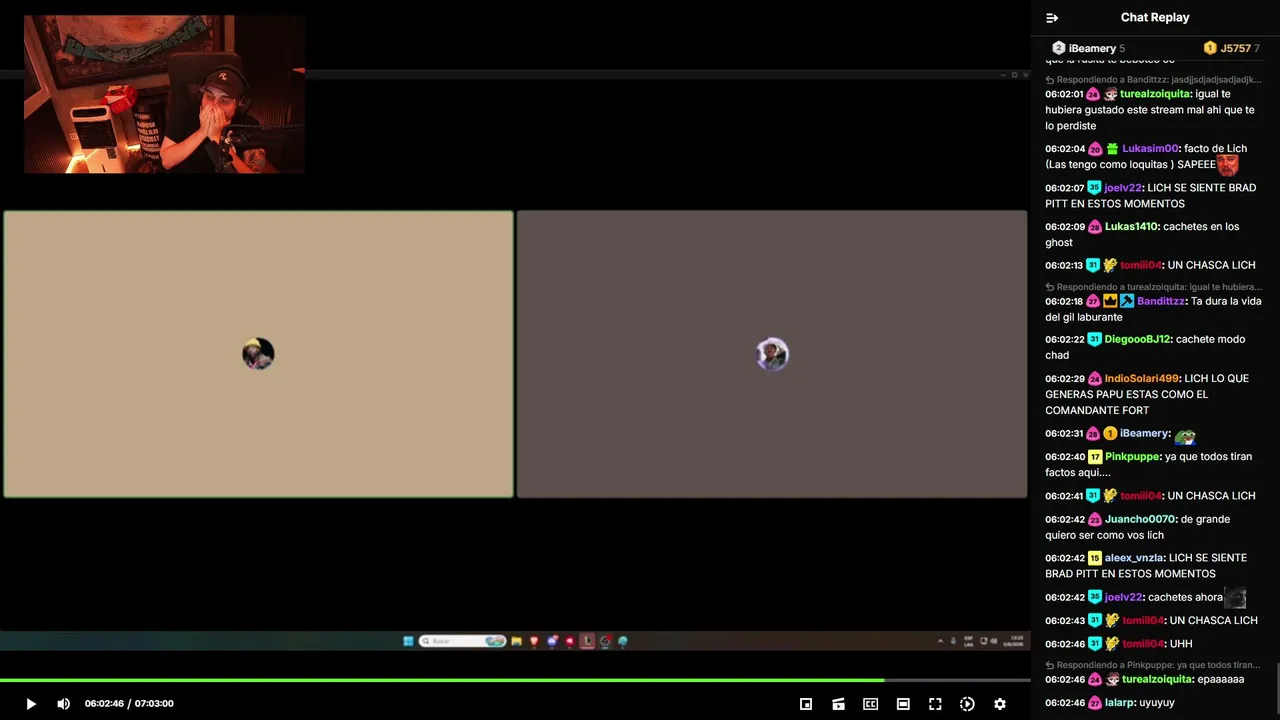
Task: Open tomiii04 username at 06:02:13
Action: 1141,266
